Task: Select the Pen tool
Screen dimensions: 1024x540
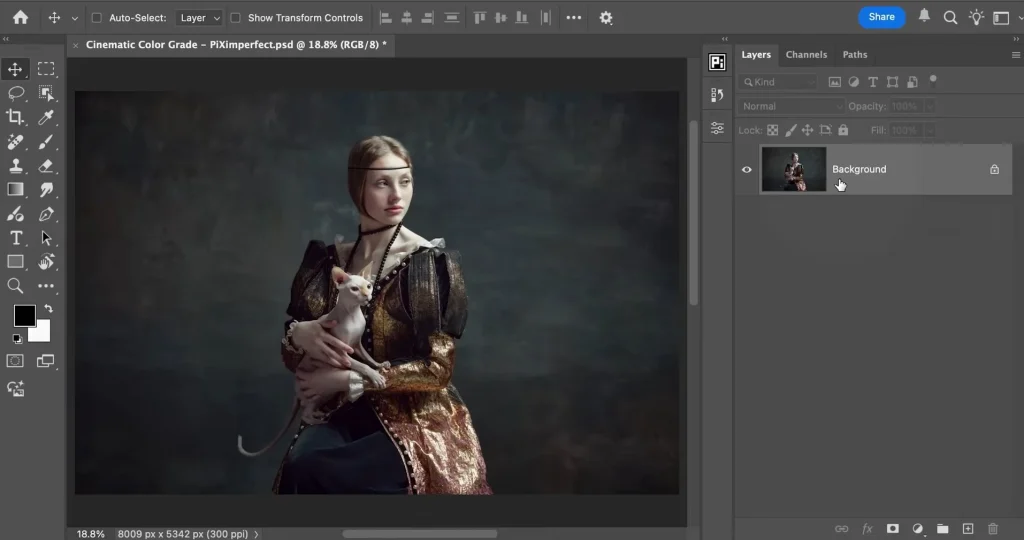Action: (x=46, y=214)
